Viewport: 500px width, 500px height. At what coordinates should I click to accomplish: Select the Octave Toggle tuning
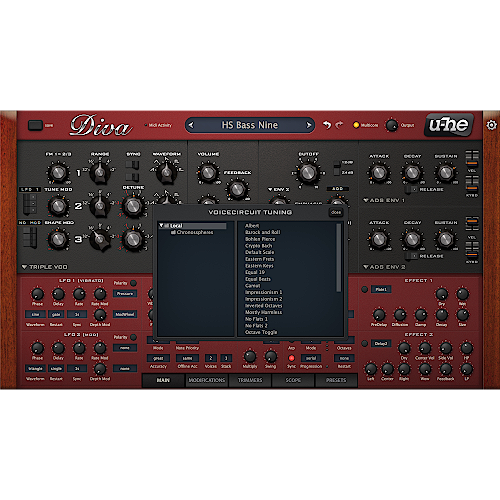261,332
